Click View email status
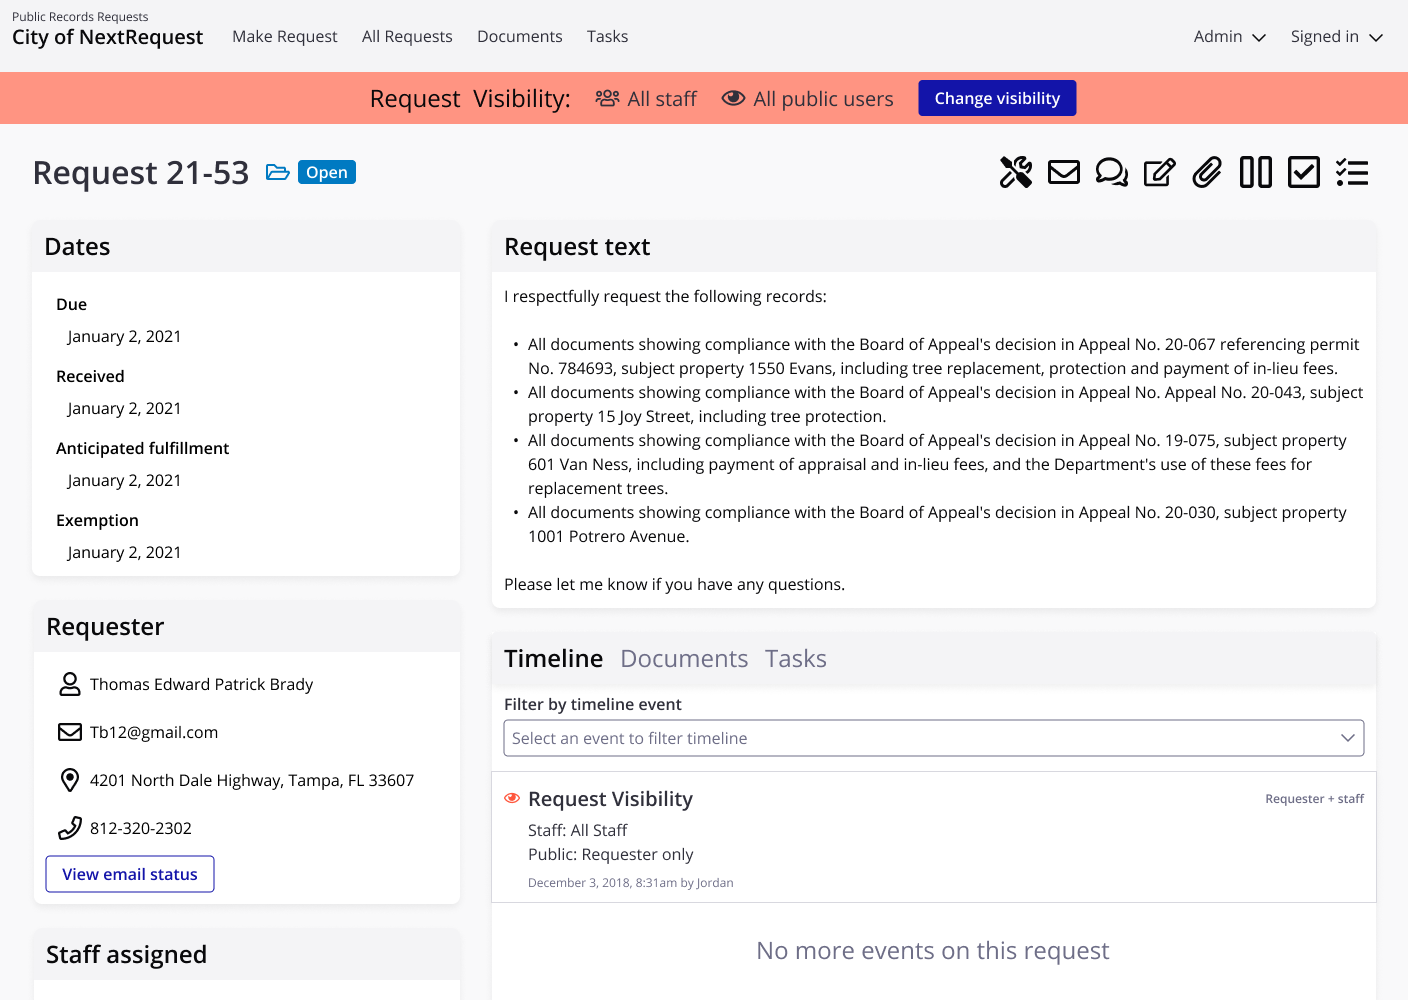 pos(129,873)
